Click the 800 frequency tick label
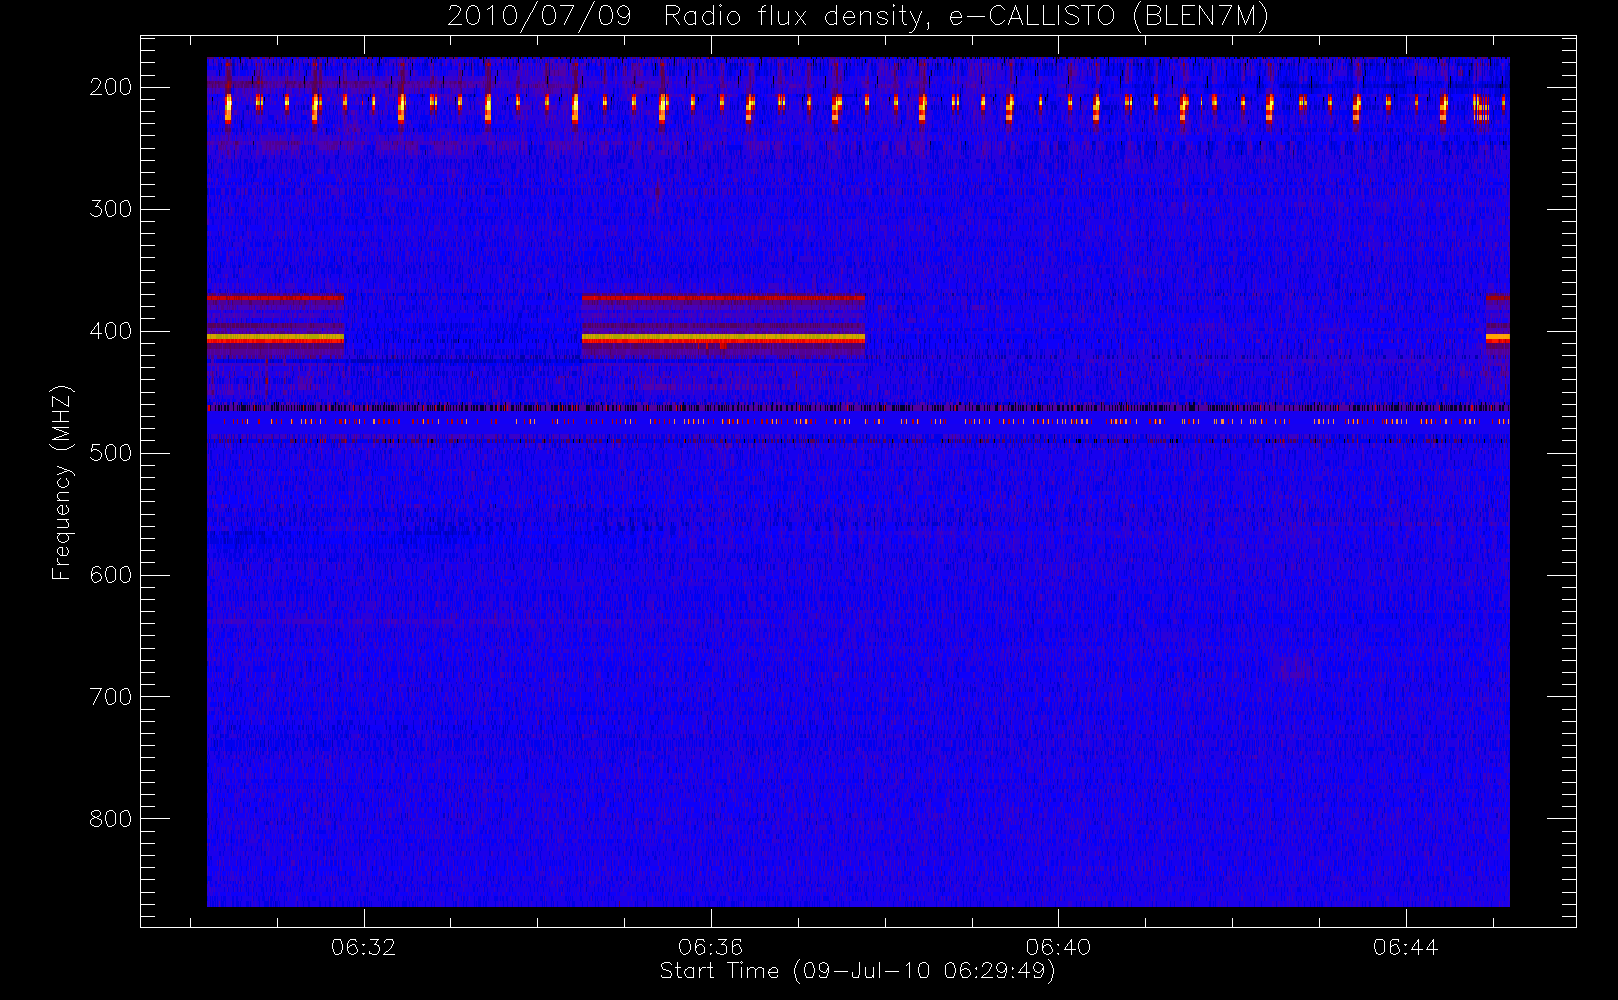The height and width of the screenshot is (1000, 1618). 111,819
